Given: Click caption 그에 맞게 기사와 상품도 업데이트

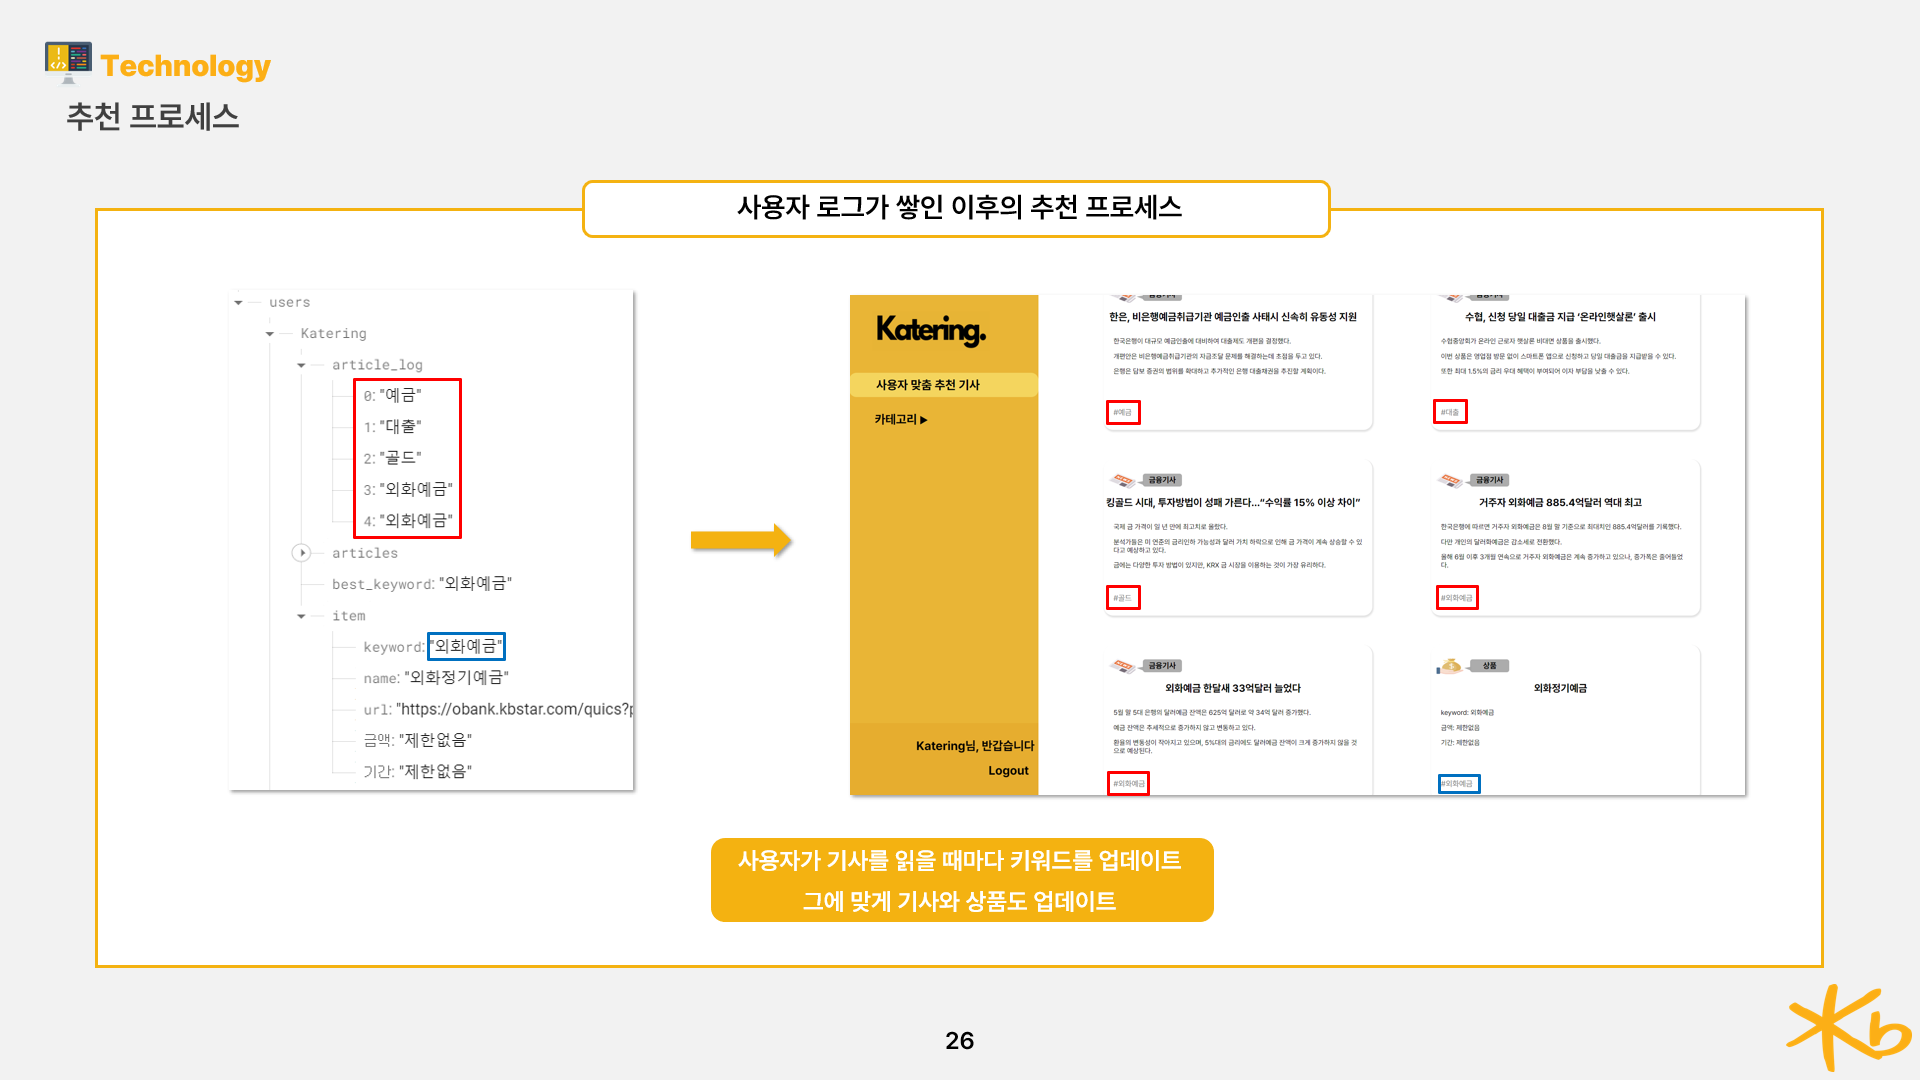Looking at the screenshot, I should (x=959, y=902).
